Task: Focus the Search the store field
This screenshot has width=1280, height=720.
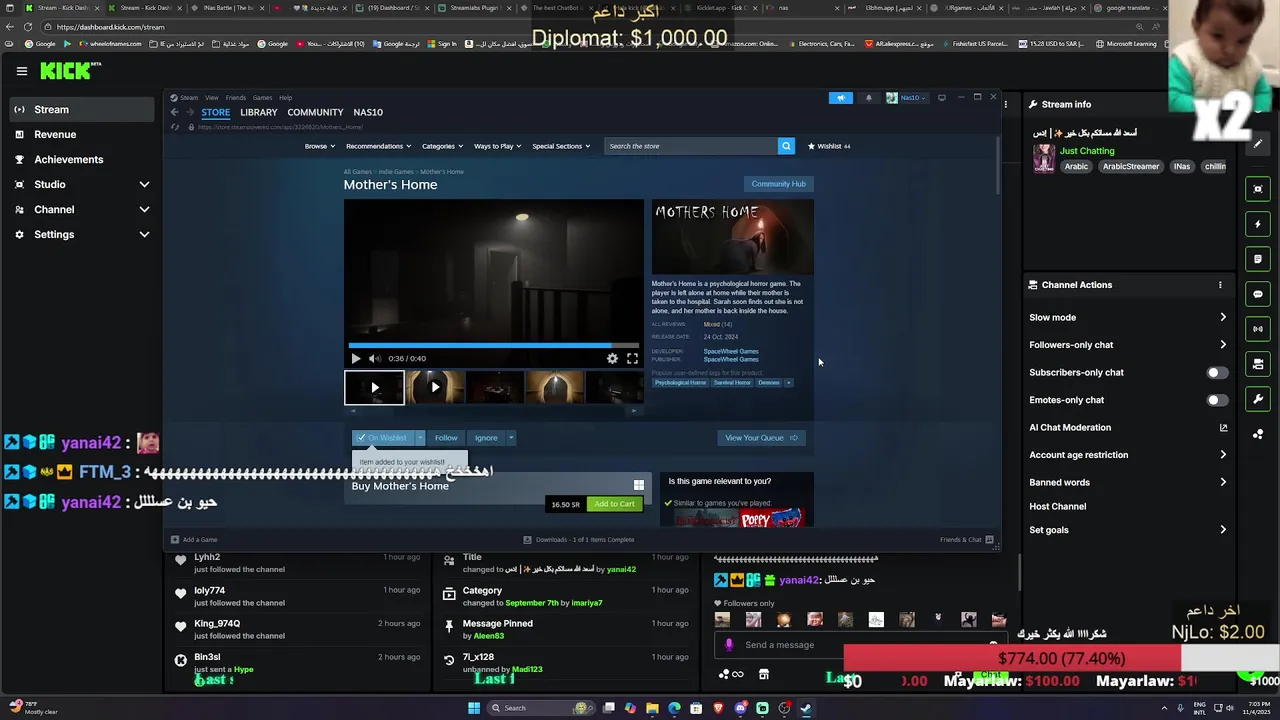Action: pyautogui.click(x=691, y=146)
